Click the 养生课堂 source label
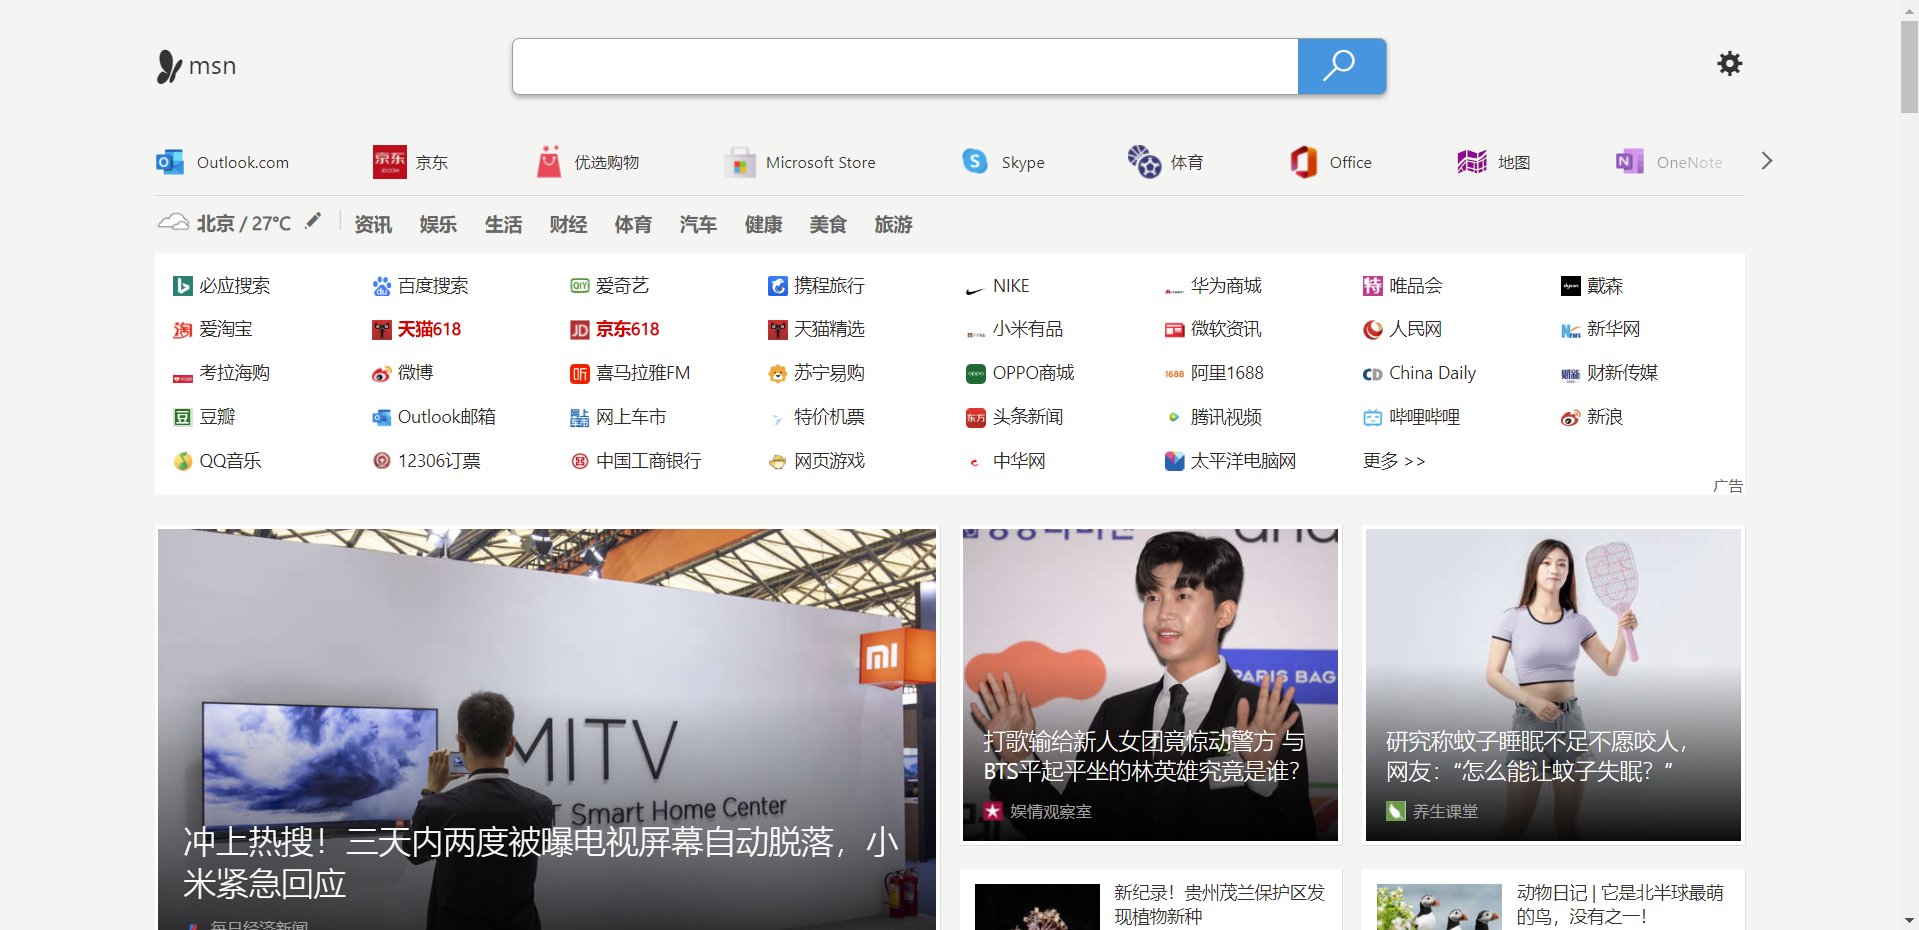 tap(1445, 812)
